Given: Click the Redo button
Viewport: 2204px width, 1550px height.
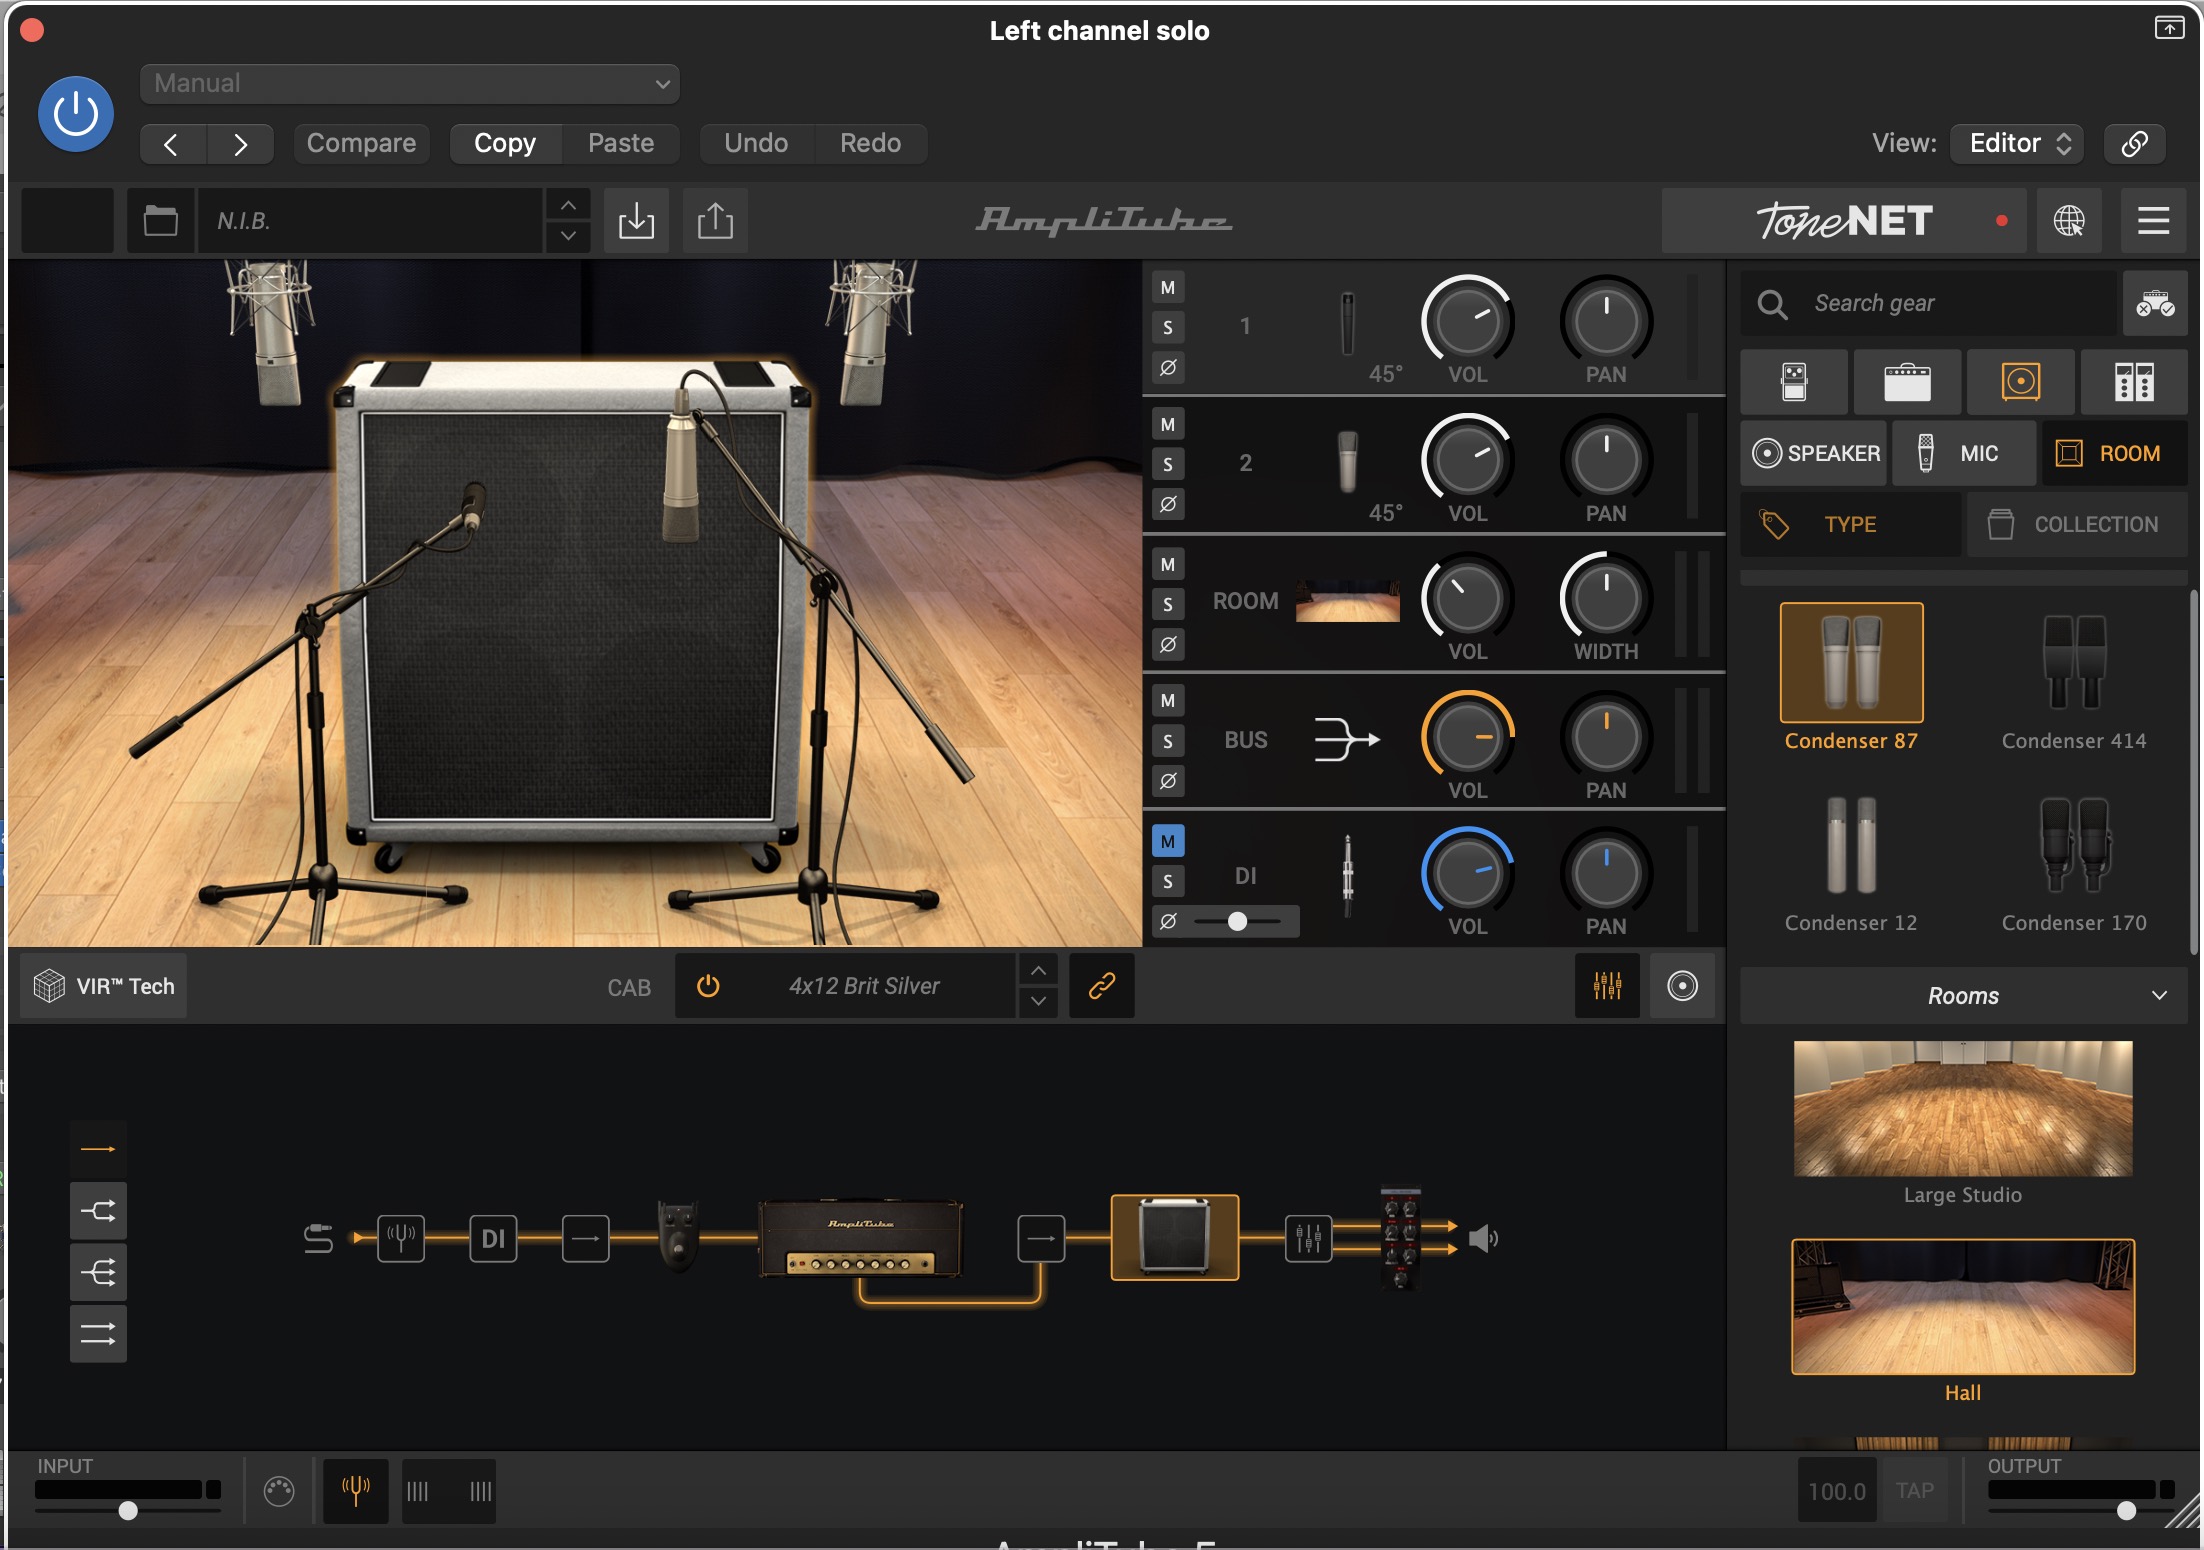Looking at the screenshot, I should coord(870,144).
